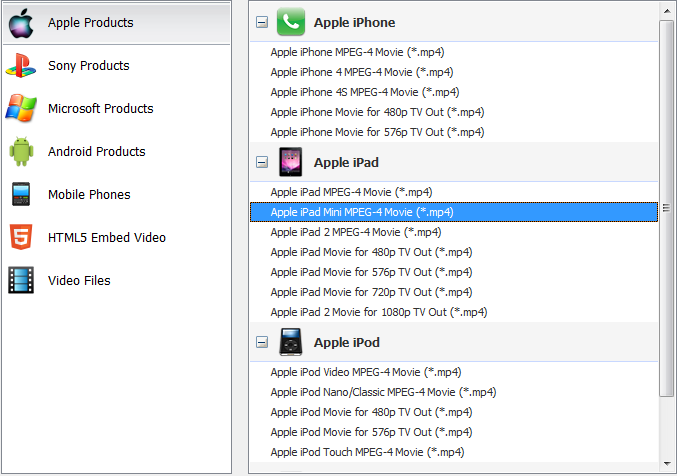Choose Apple iPad Movie for 720p TV Out

[x=454, y=292]
